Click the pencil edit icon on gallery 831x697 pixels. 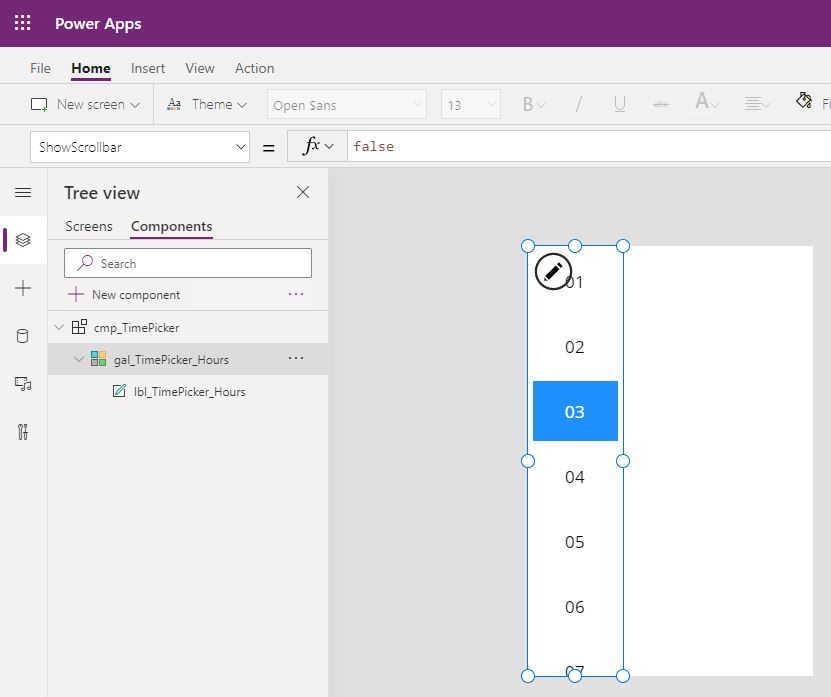pos(553,272)
